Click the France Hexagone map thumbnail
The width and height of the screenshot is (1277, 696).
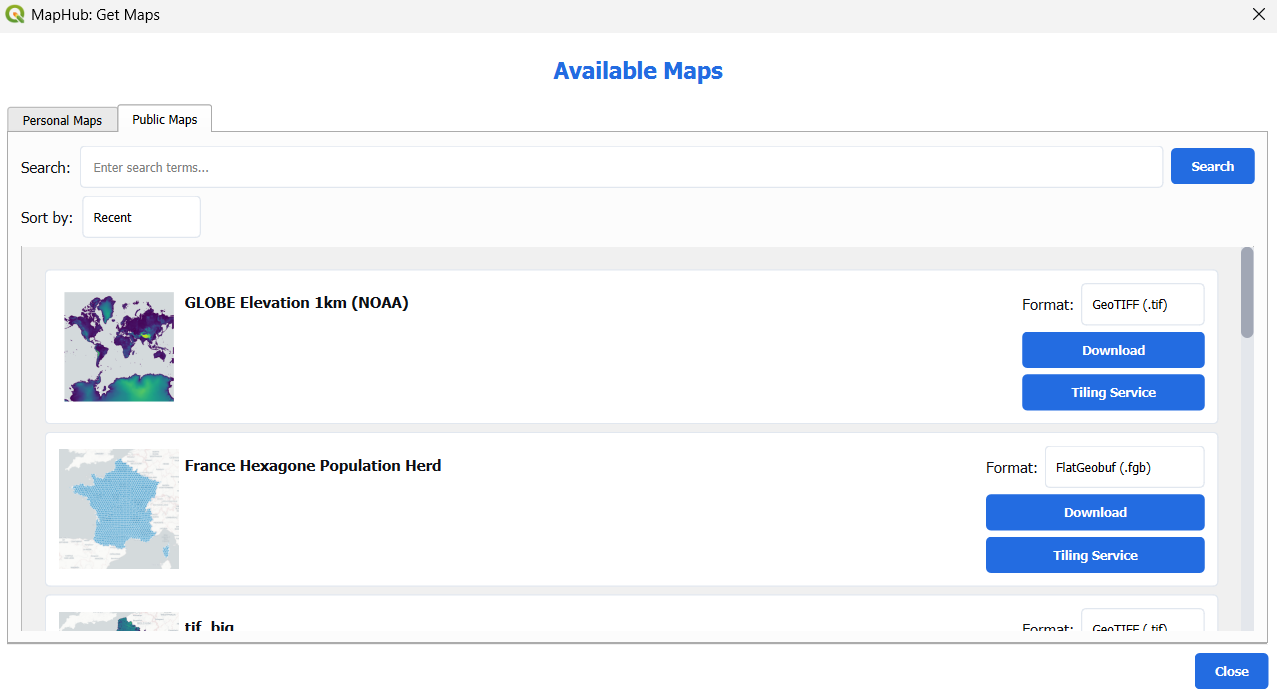pyautogui.click(x=119, y=509)
